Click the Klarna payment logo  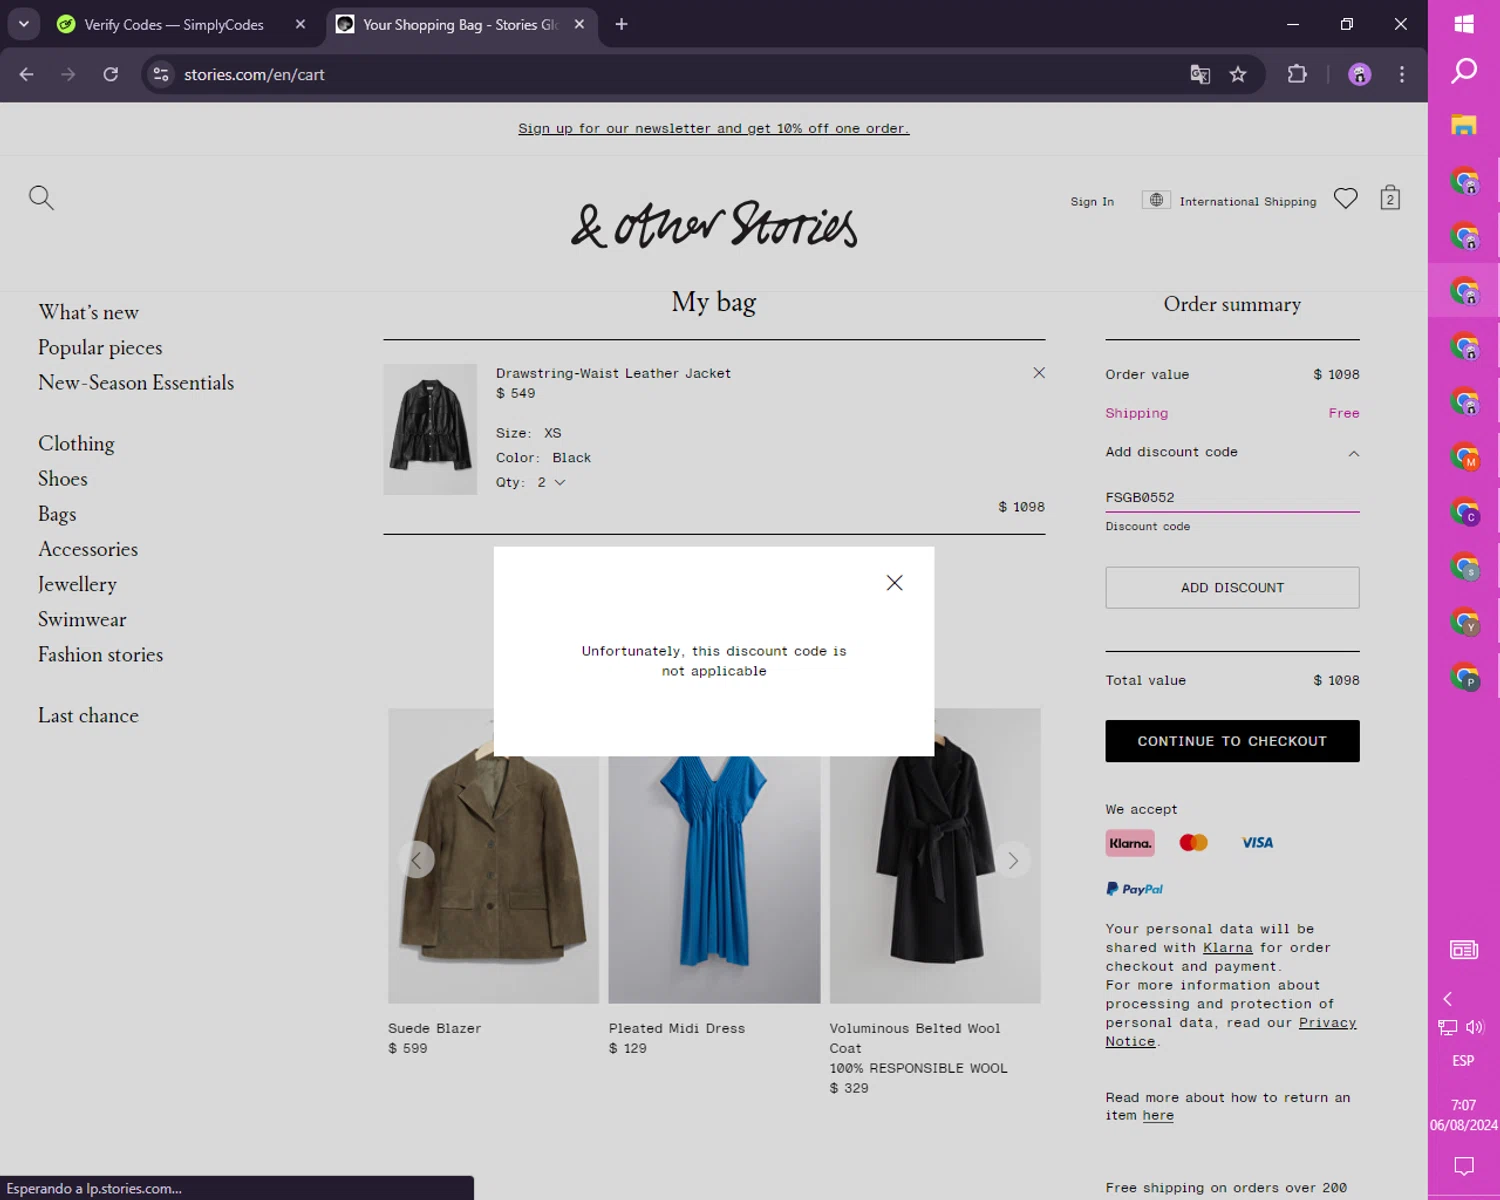click(x=1130, y=843)
